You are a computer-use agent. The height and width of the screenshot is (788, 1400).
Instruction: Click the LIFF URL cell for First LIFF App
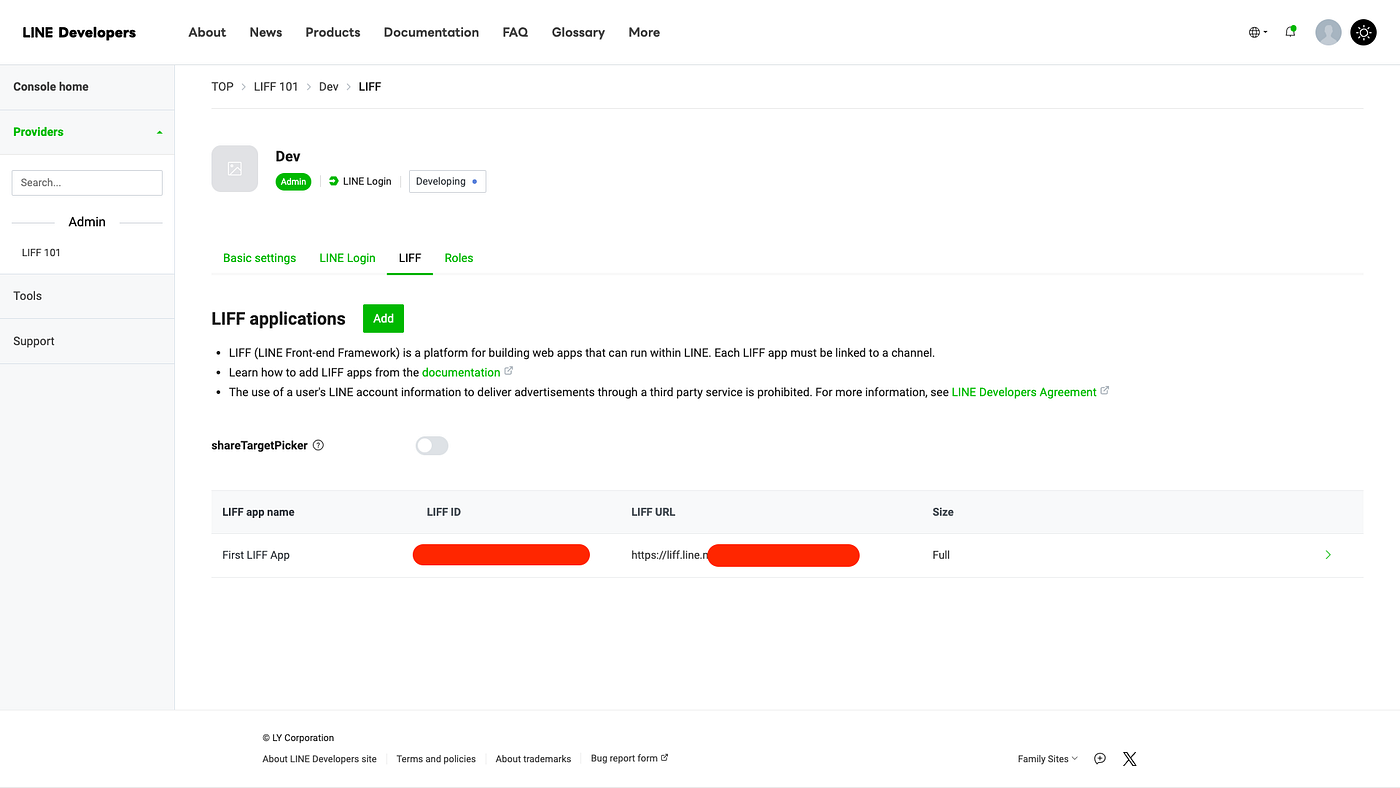[x=745, y=555]
